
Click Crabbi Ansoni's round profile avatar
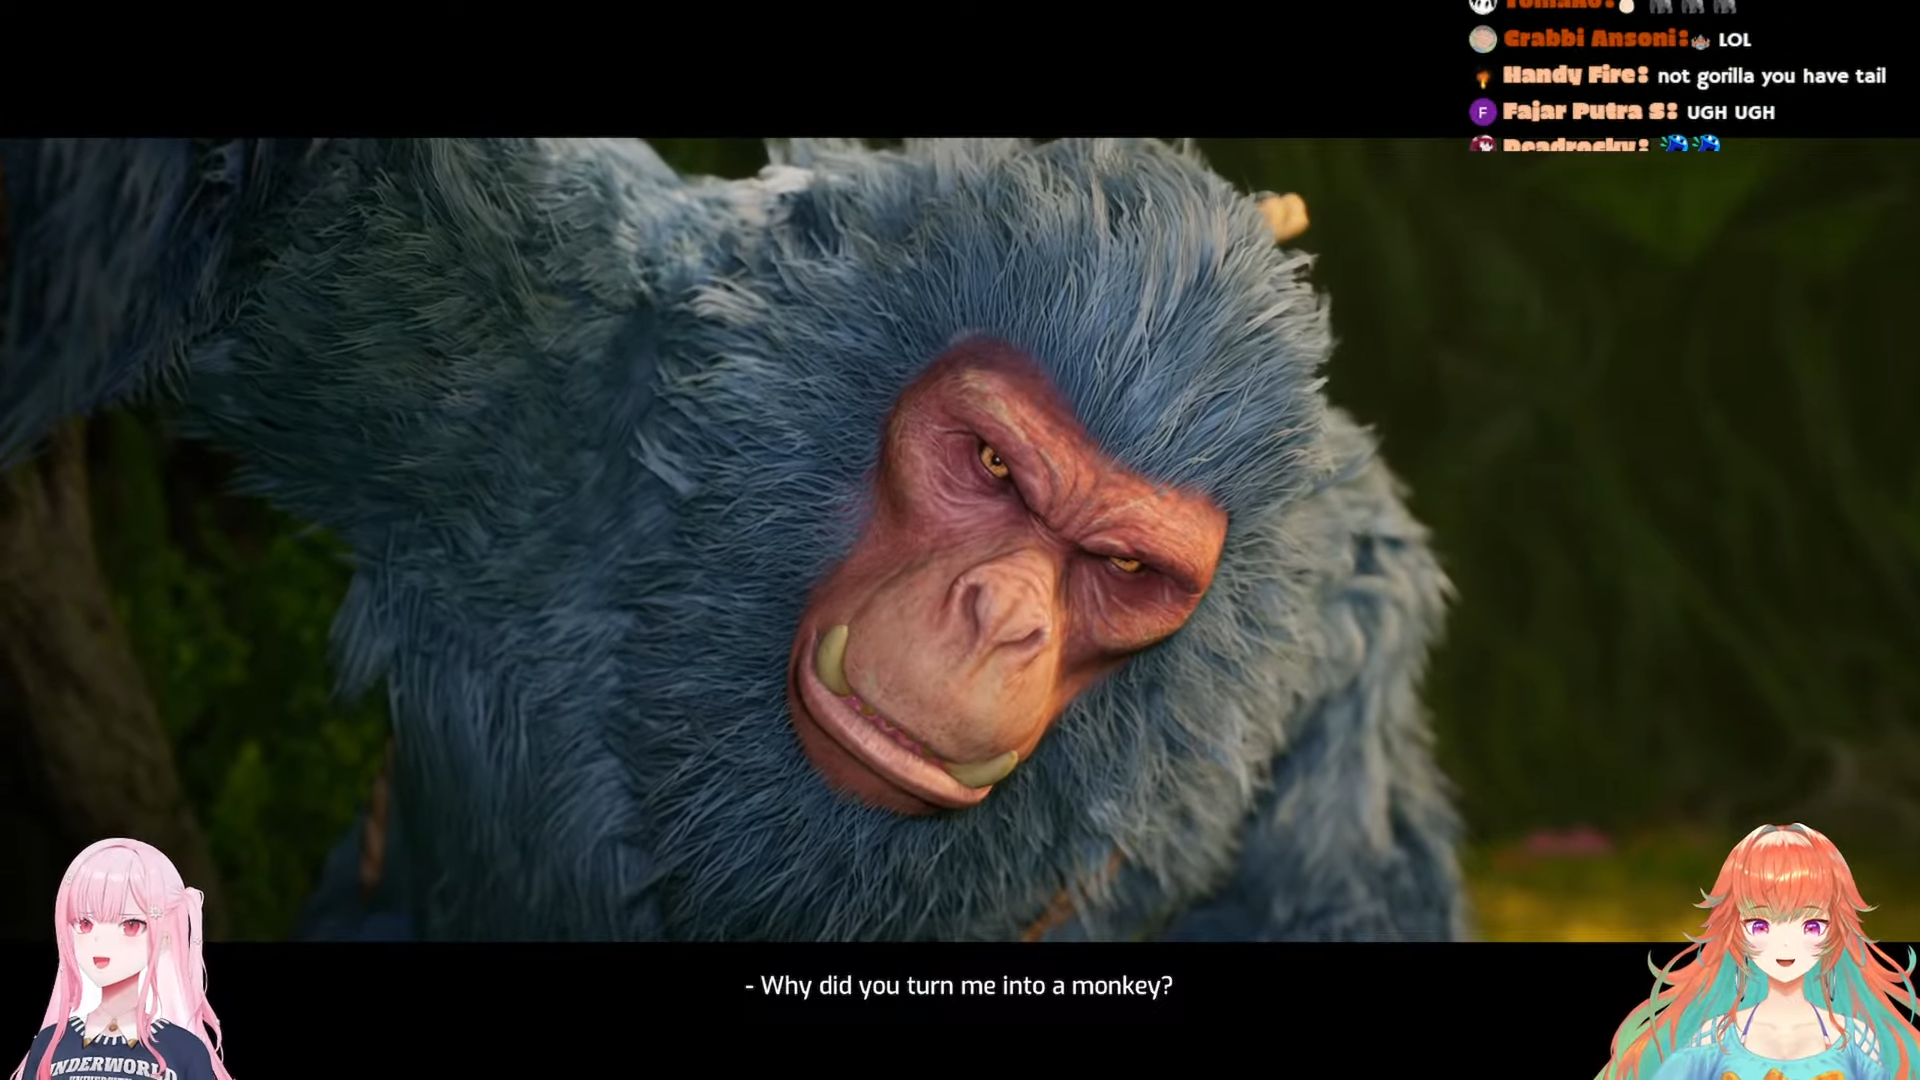(1482, 39)
